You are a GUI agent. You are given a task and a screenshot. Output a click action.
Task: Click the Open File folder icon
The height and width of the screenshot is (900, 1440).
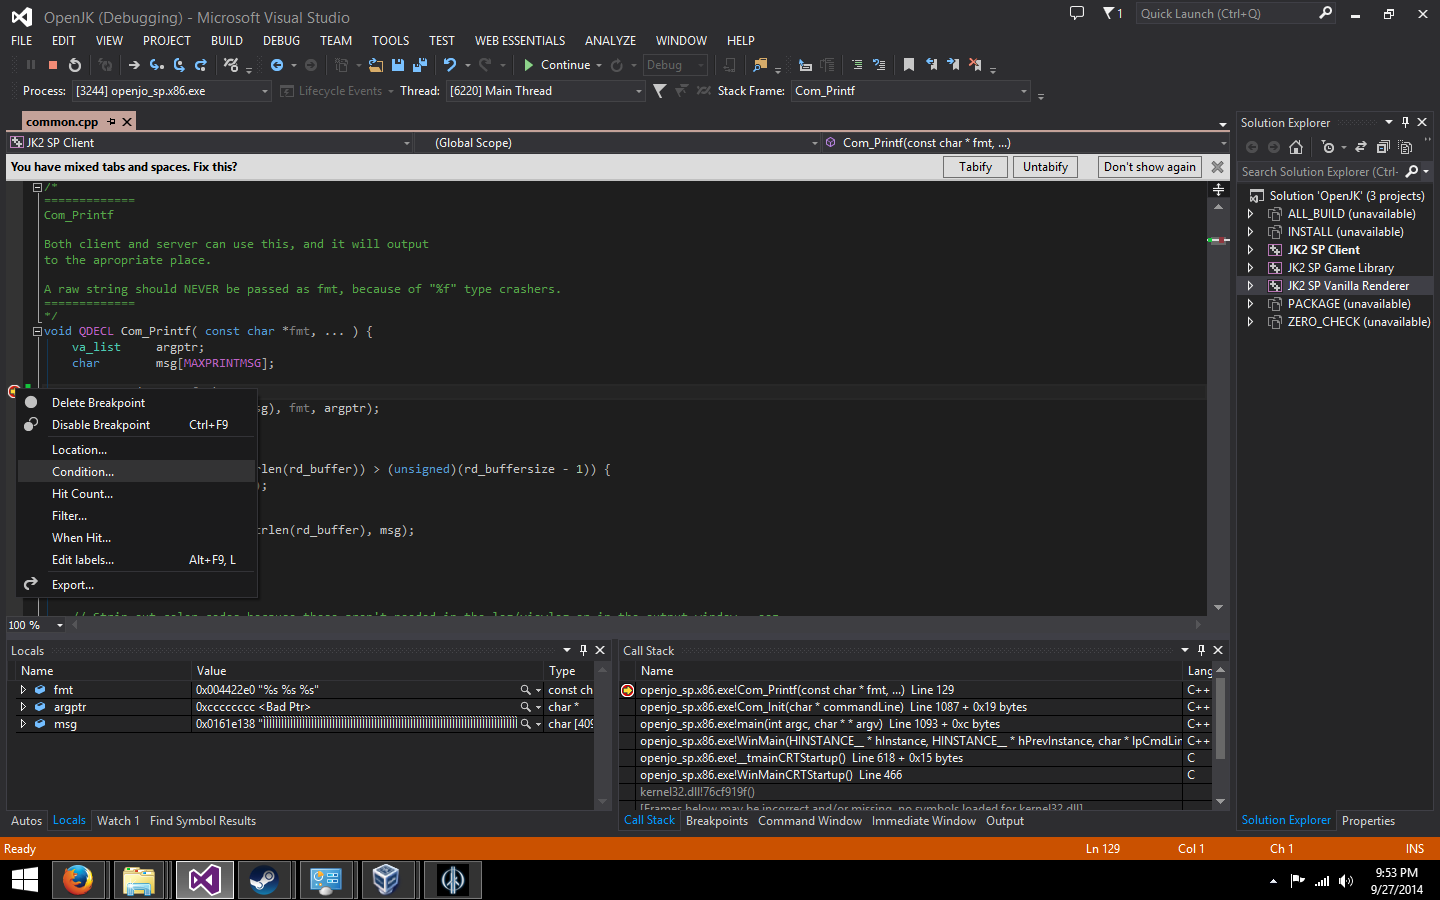pos(376,65)
